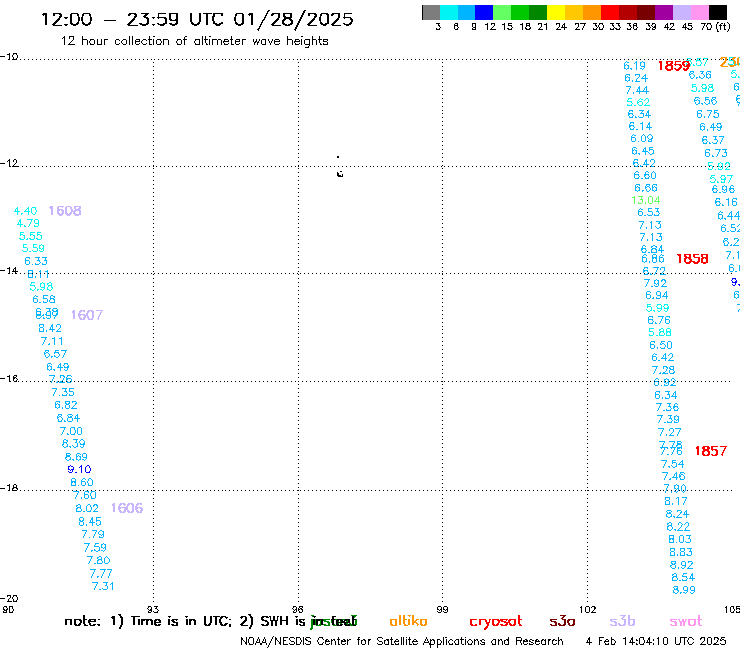The height and width of the screenshot is (650, 740).
Task: Click the lavender swatch in the color legend
Action: click(x=682, y=13)
